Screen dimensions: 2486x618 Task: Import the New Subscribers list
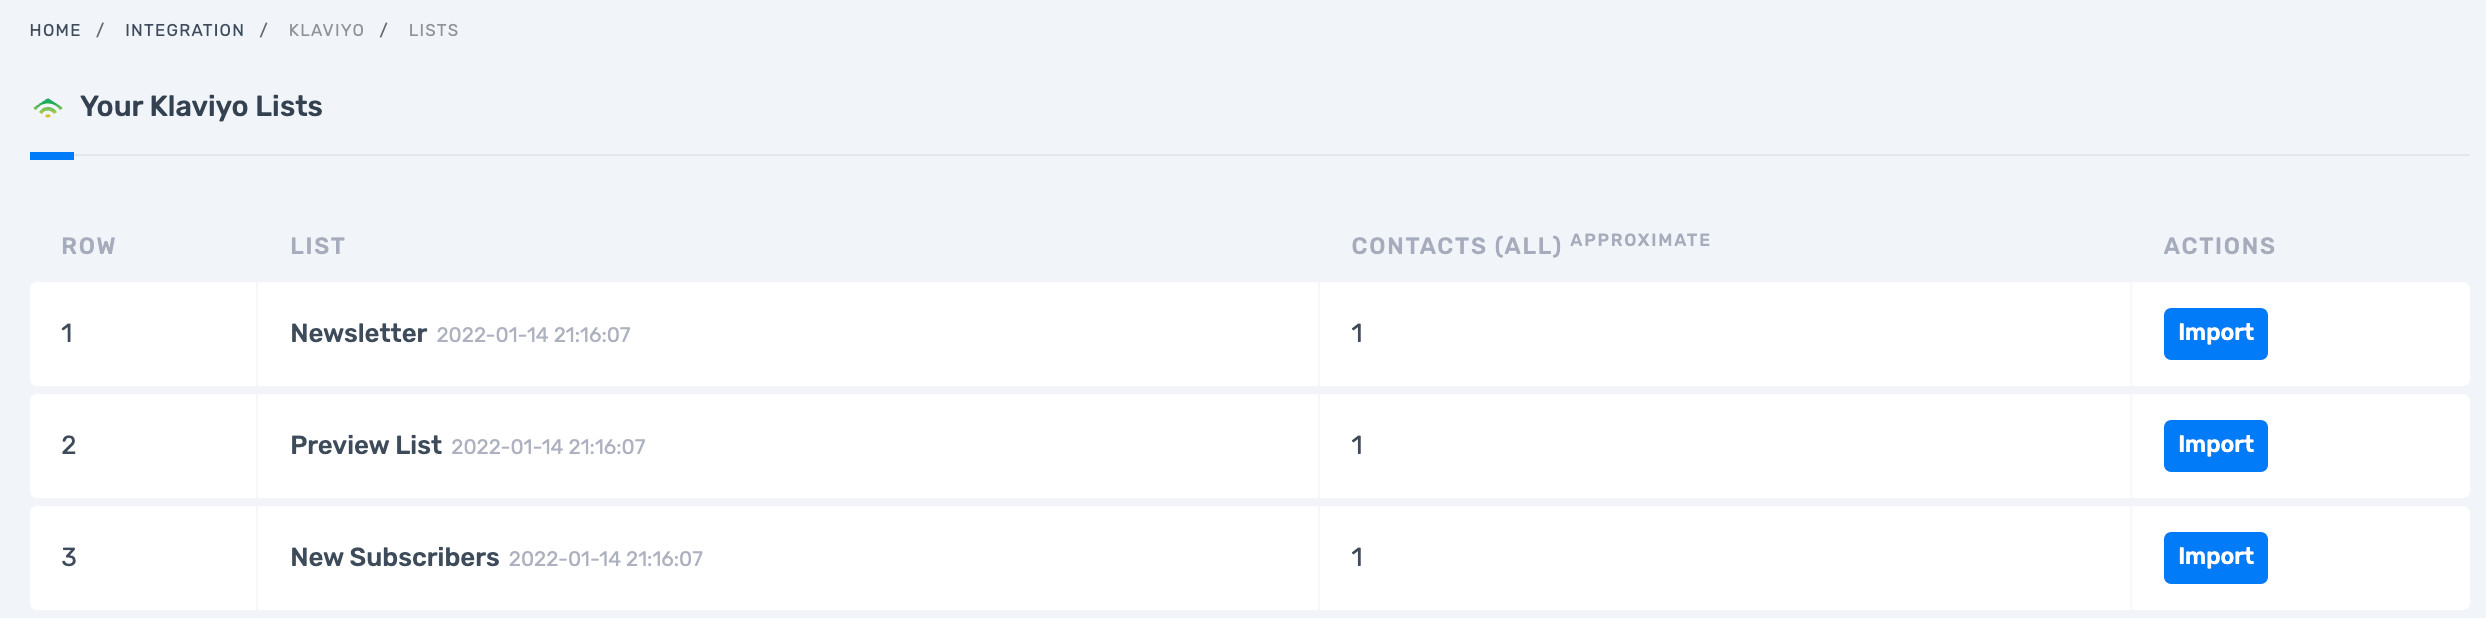(2215, 558)
